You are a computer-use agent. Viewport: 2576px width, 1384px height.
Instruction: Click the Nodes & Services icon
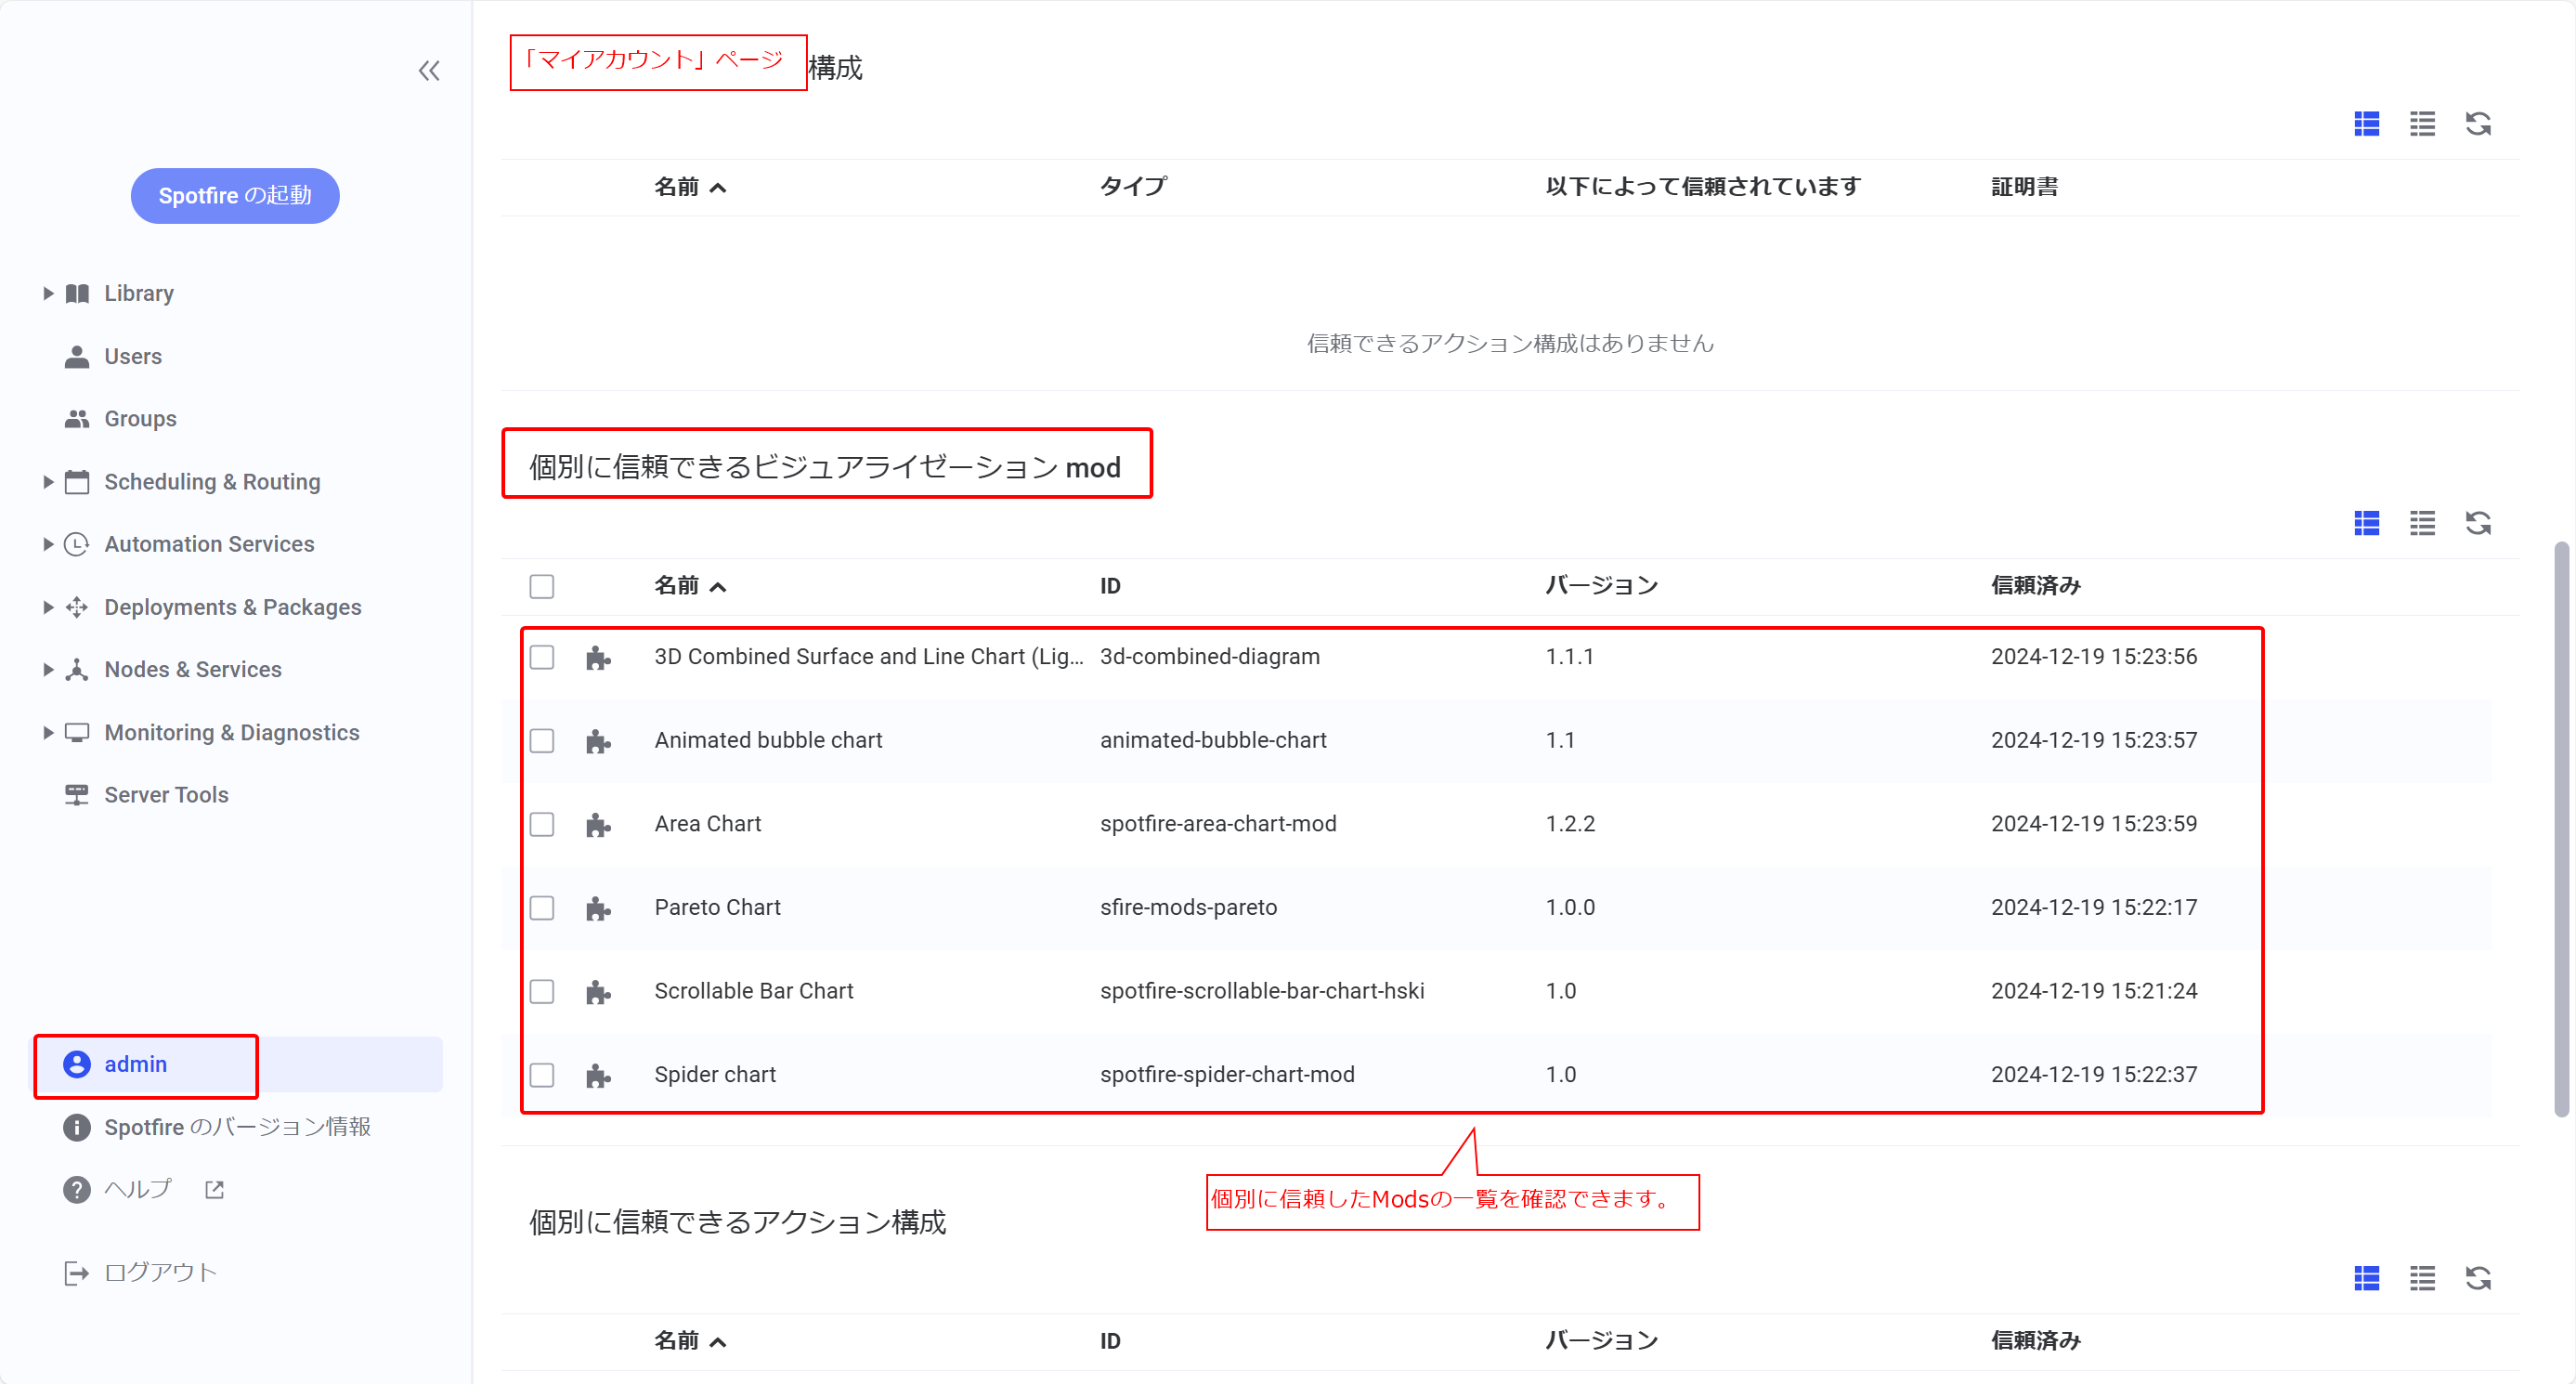(x=77, y=670)
